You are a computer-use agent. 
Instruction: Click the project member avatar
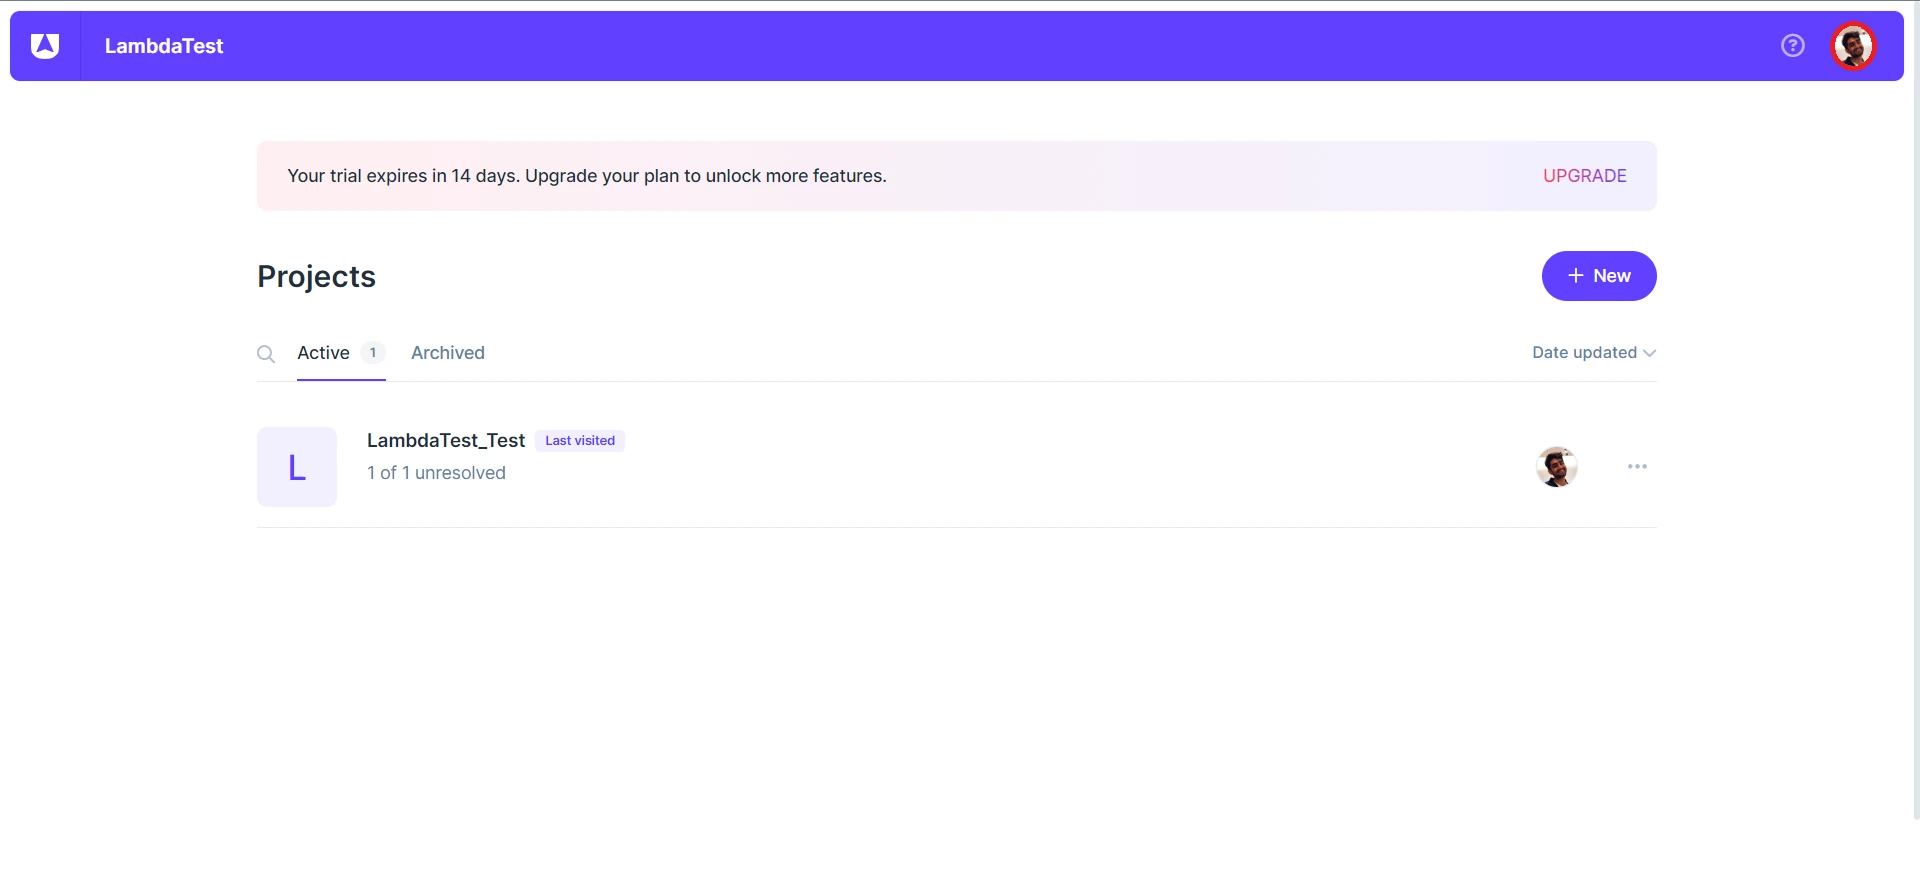(x=1556, y=467)
